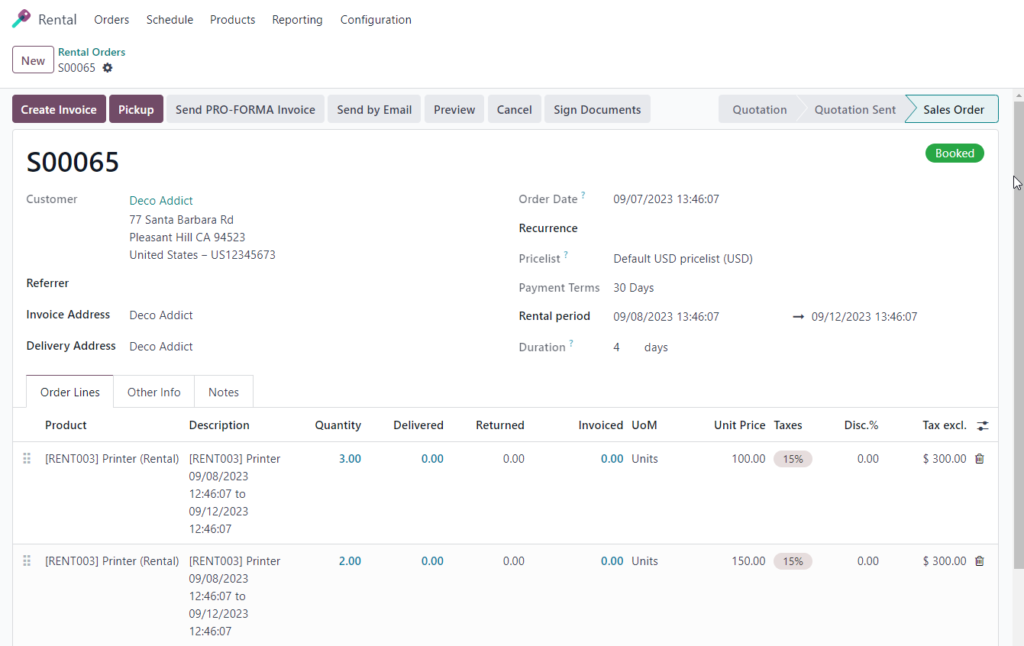Cancel the rental order
Screen dimensions: 1024x646
514,109
